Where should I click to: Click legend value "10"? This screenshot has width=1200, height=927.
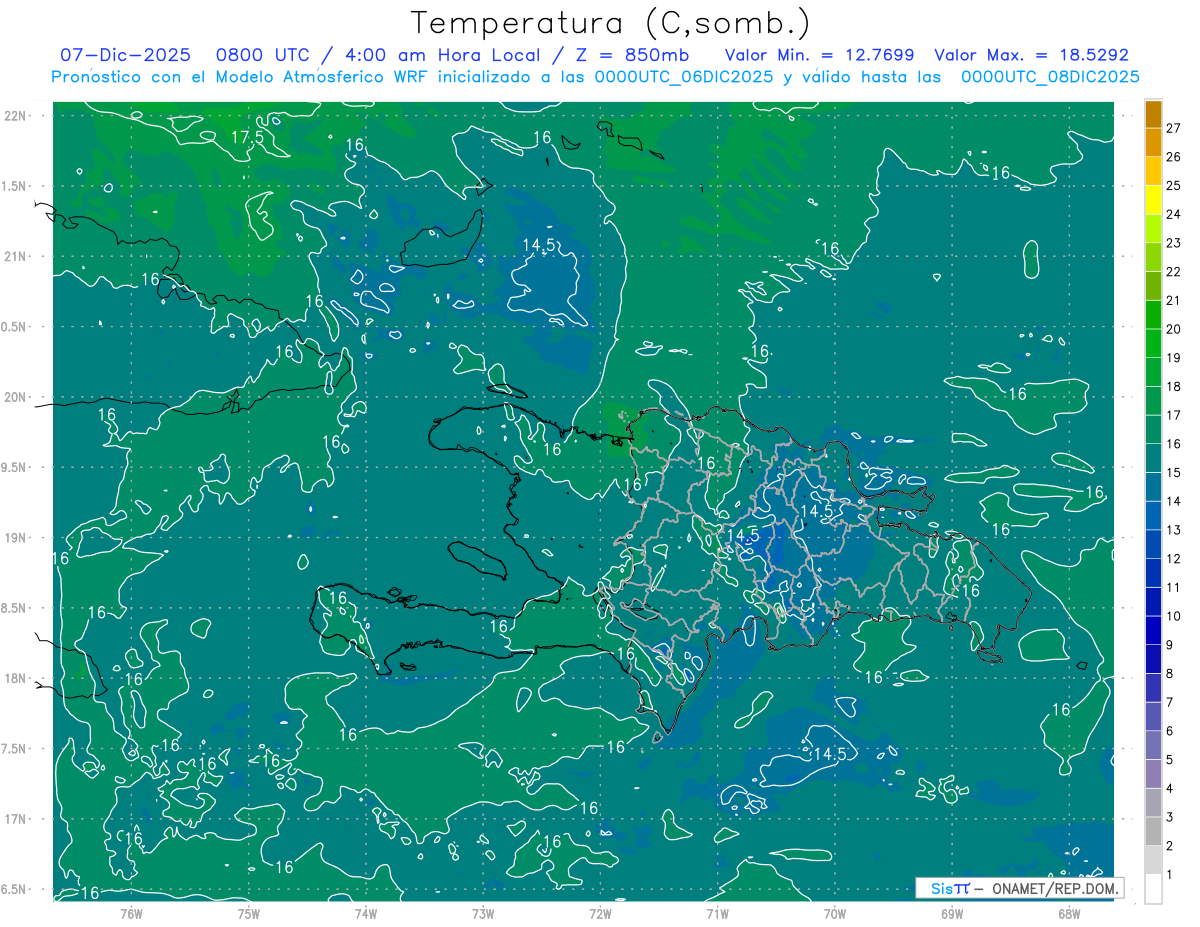point(1173,616)
